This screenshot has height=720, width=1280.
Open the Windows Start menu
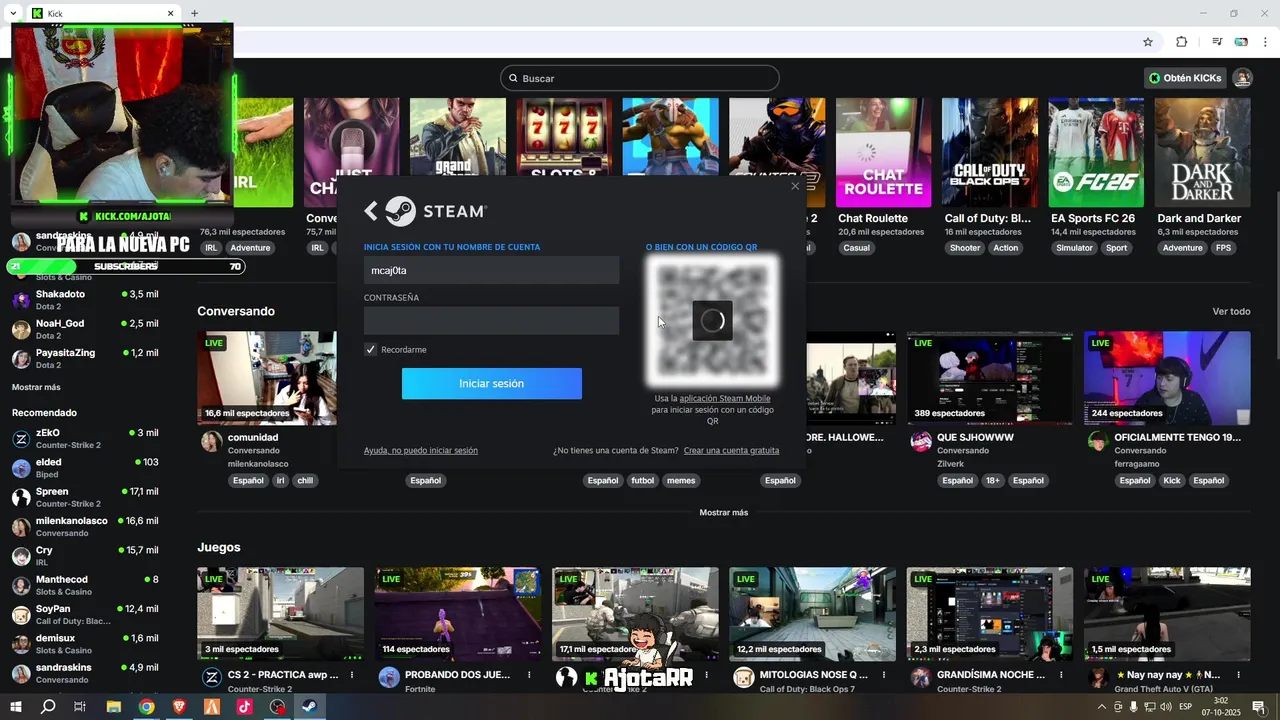coord(16,707)
